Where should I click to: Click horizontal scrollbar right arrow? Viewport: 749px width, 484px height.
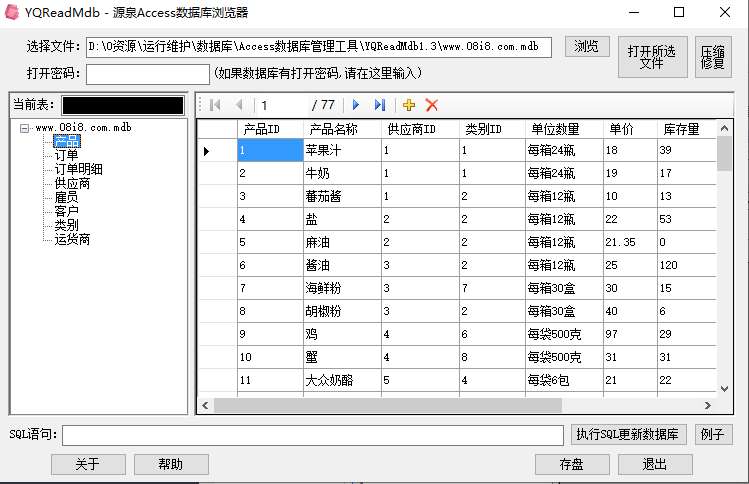tap(707, 406)
